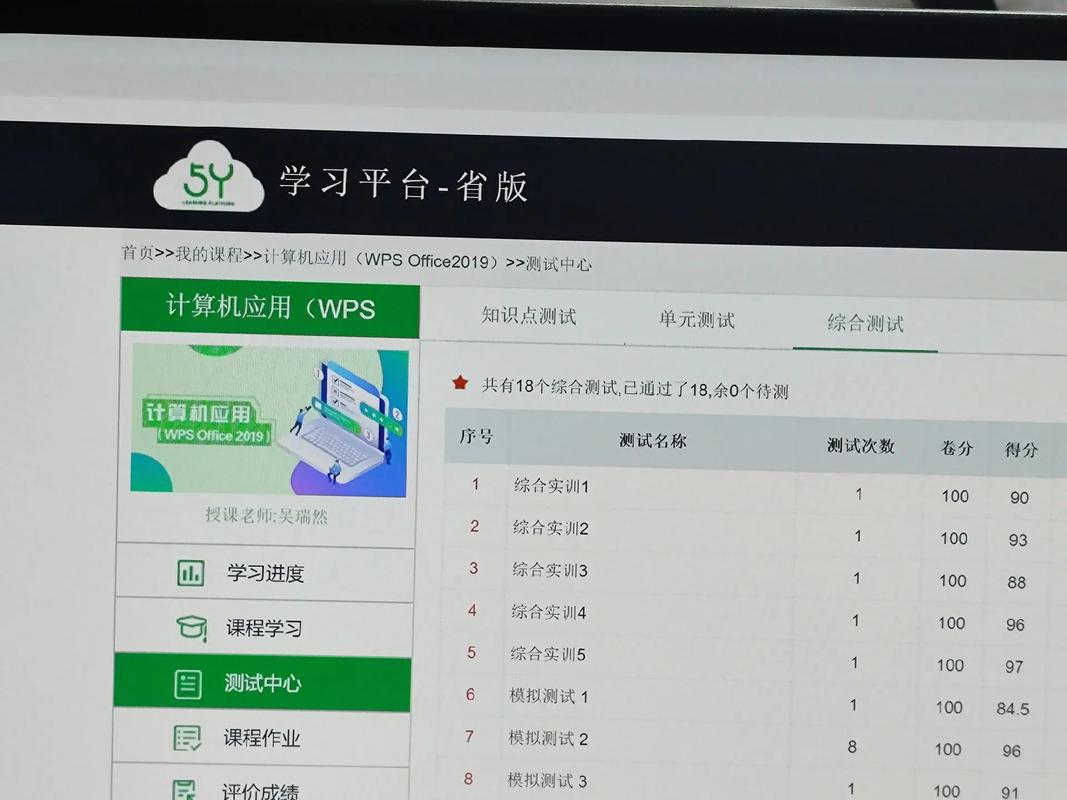Screen dimensions: 1067x800
Task: Open the 学习进度 sidebar menu item
Action: [x=265, y=573]
